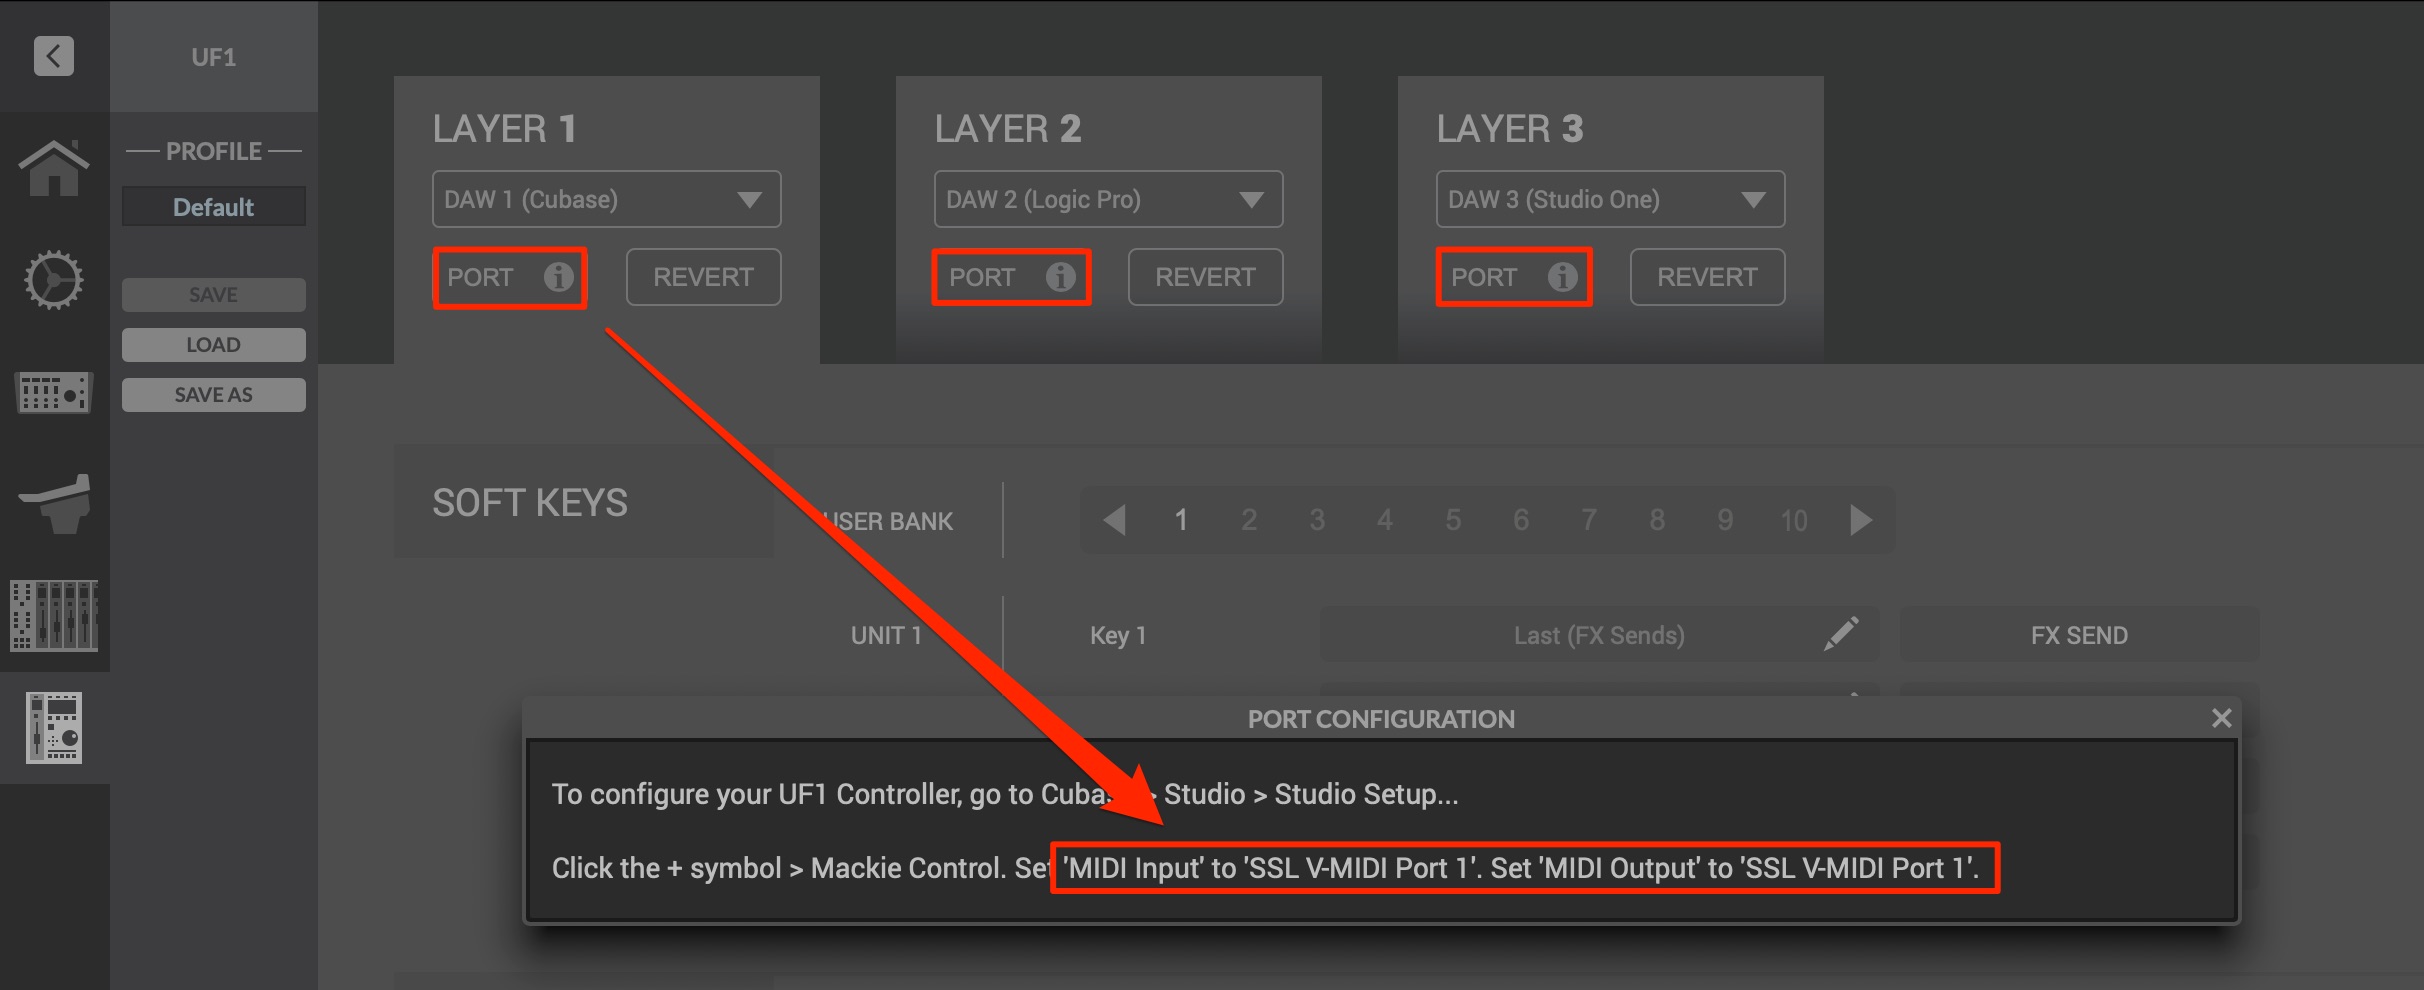Select the SSL 12 interface device icon
2424x990 pixels.
click(54, 392)
